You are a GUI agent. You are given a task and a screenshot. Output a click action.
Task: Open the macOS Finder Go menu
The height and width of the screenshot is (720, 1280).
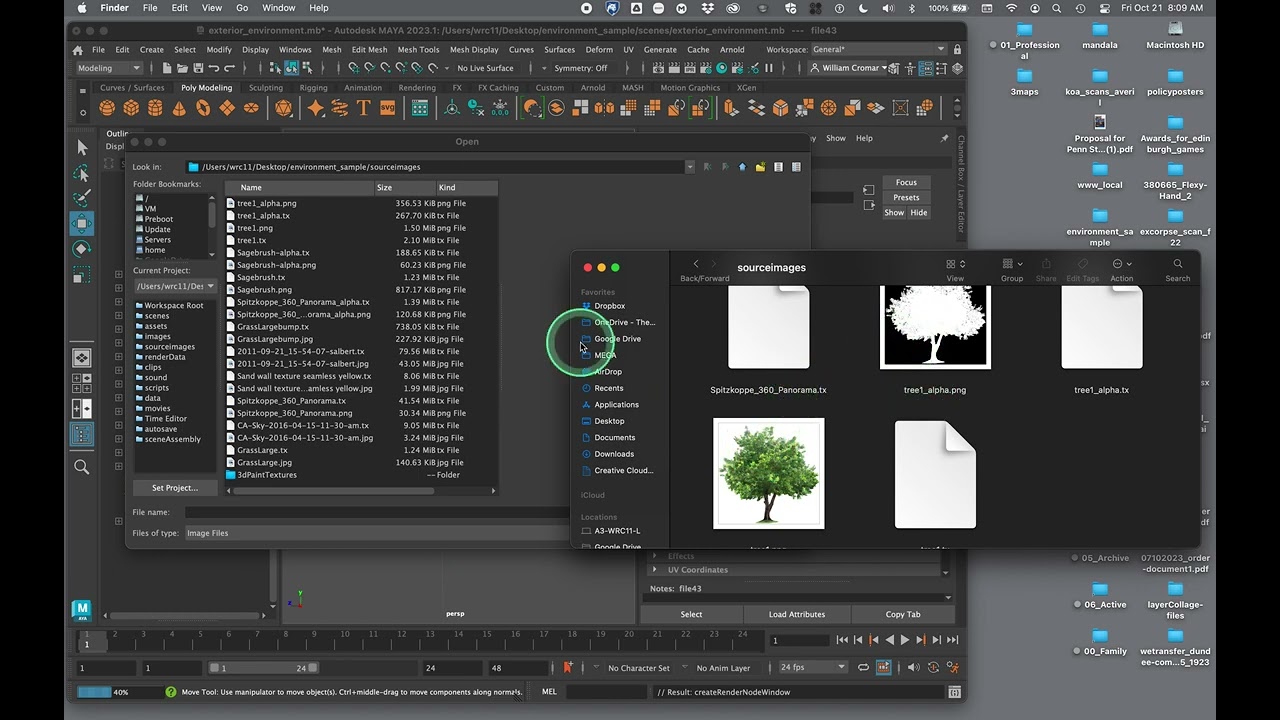(242, 8)
